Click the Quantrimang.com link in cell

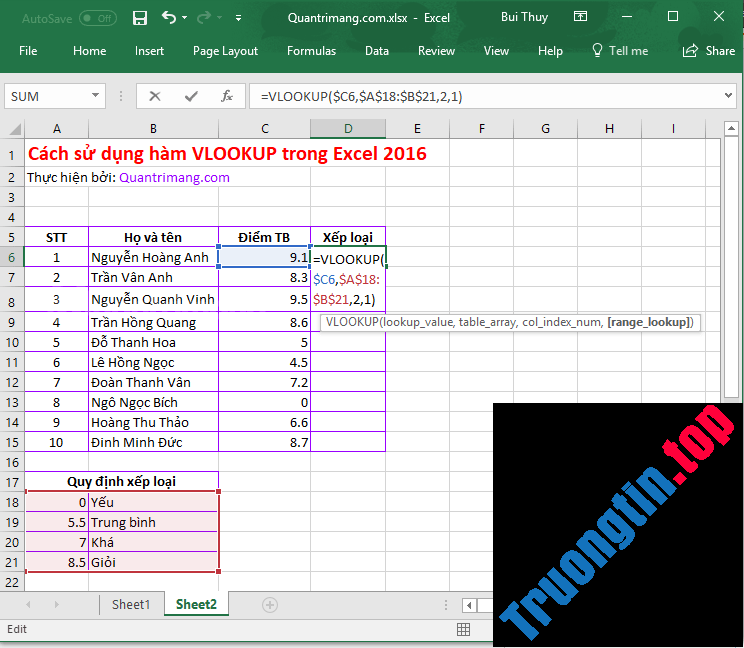(174, 177)
